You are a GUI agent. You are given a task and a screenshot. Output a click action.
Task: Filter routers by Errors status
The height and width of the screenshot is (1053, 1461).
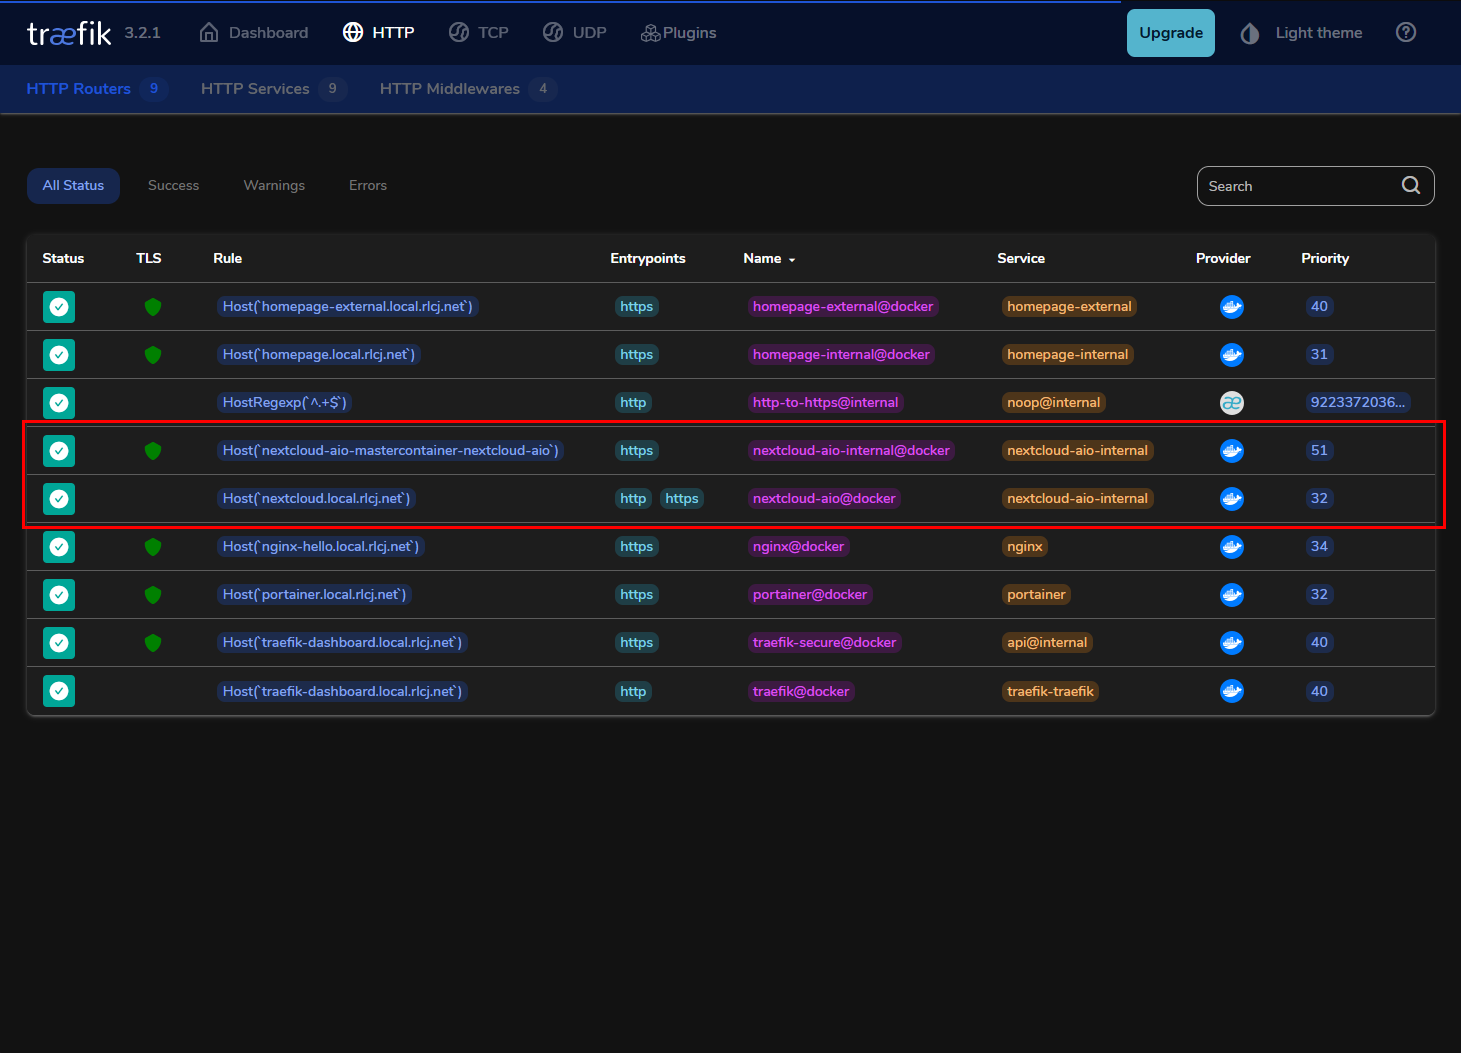point(367,185)
